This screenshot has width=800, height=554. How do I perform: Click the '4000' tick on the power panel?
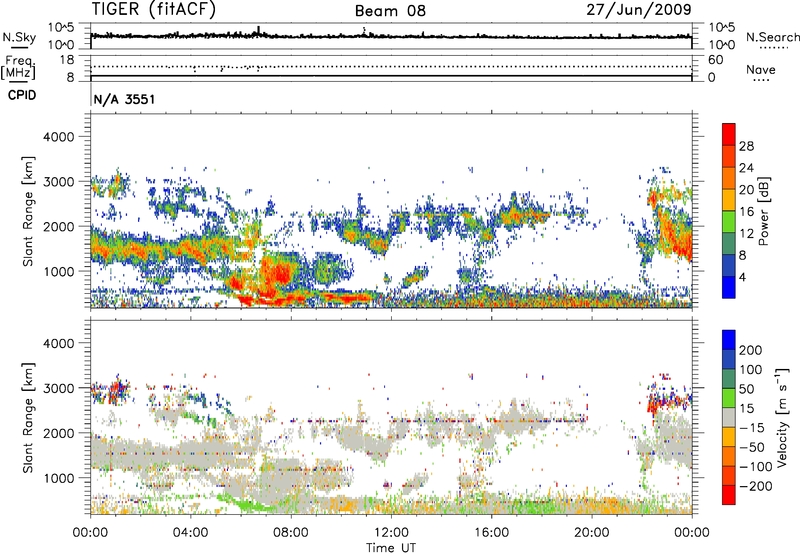click(58, 137)
